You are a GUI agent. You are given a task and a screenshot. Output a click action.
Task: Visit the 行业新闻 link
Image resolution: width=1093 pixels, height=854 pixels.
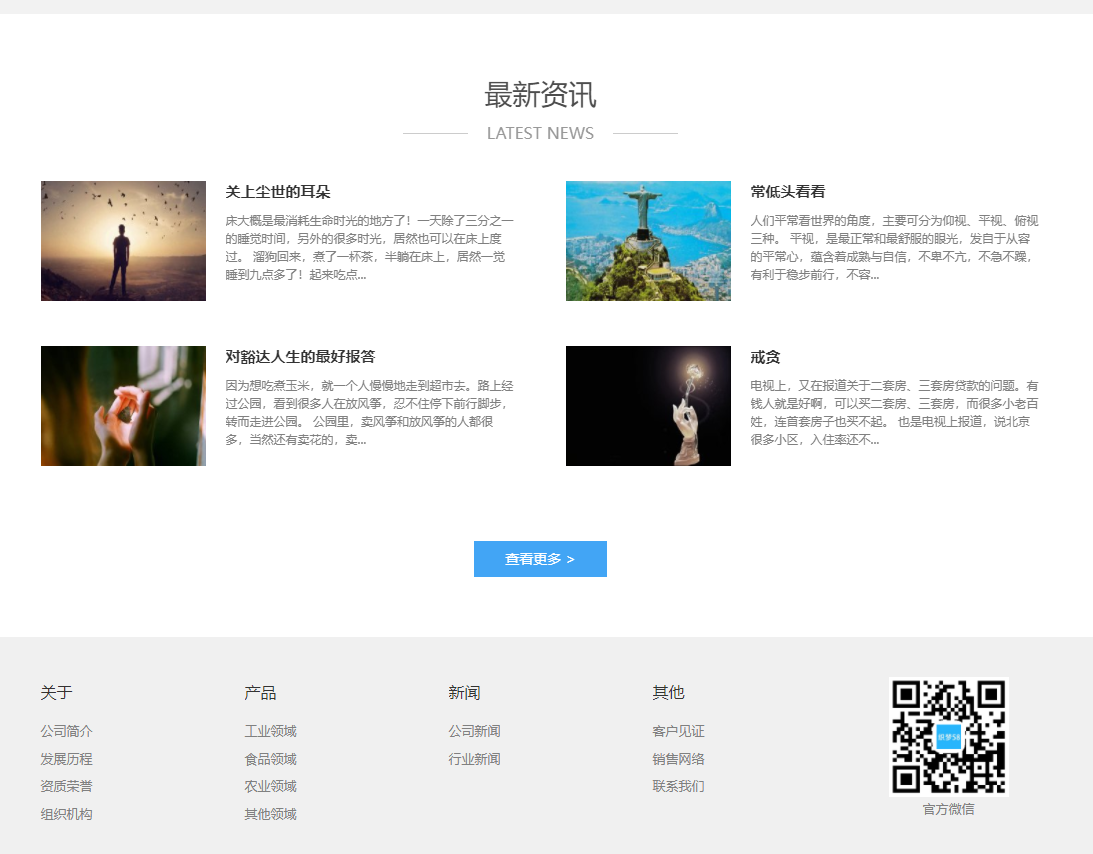474,759
